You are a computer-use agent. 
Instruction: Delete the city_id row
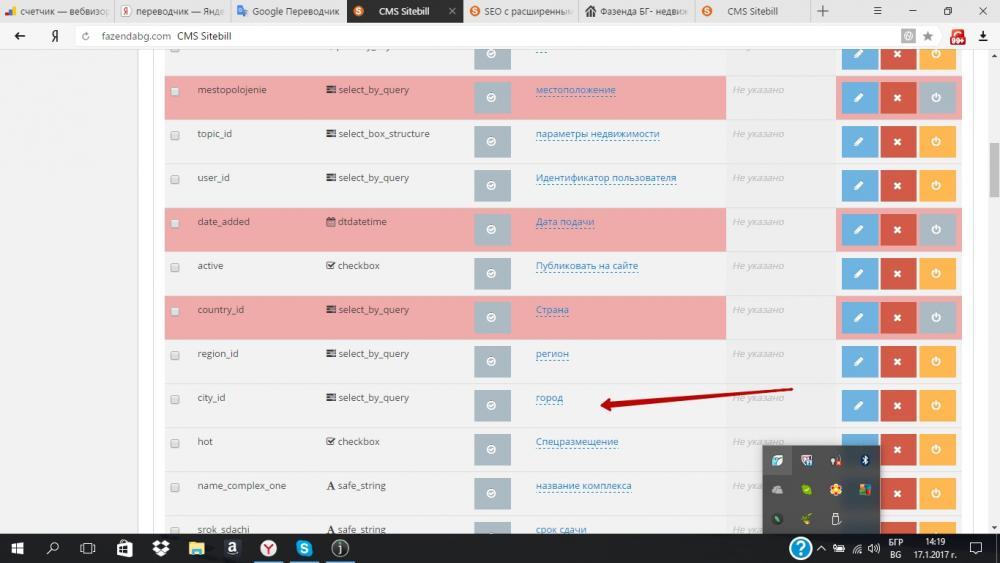[x=897, y=406]
